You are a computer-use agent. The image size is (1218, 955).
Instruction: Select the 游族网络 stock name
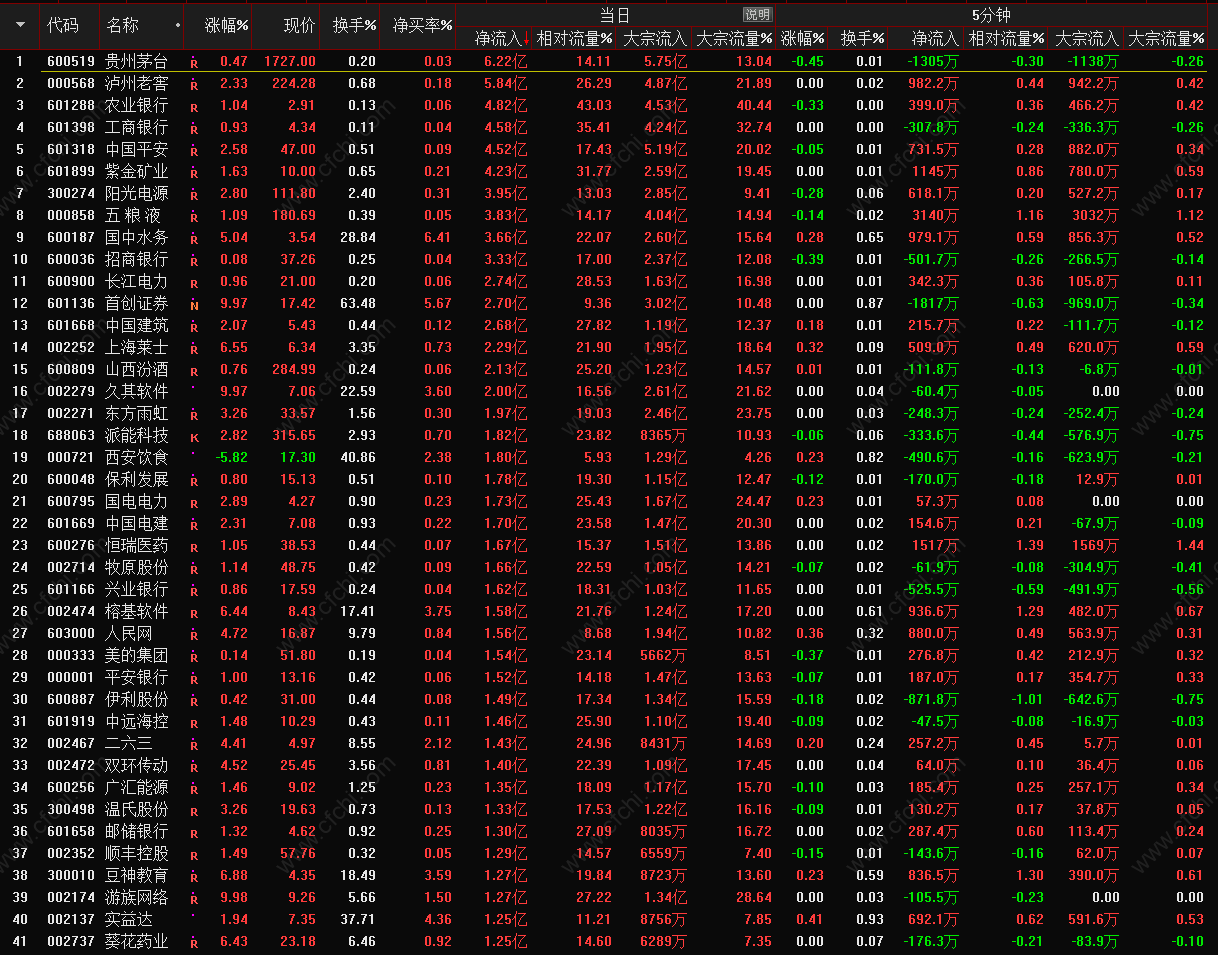pyautogui.click(x=137, y=897)
